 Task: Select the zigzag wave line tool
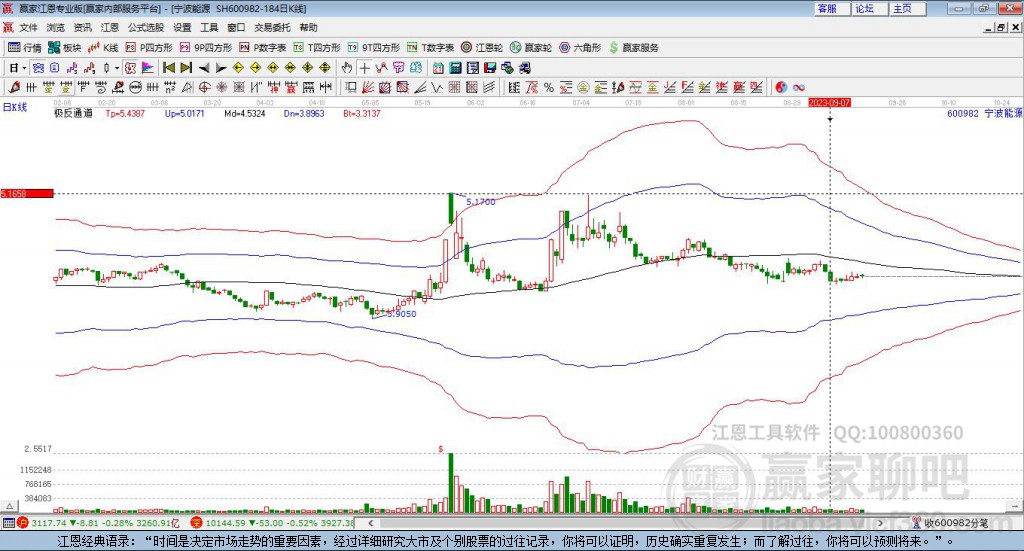click(x=437, y=87)
